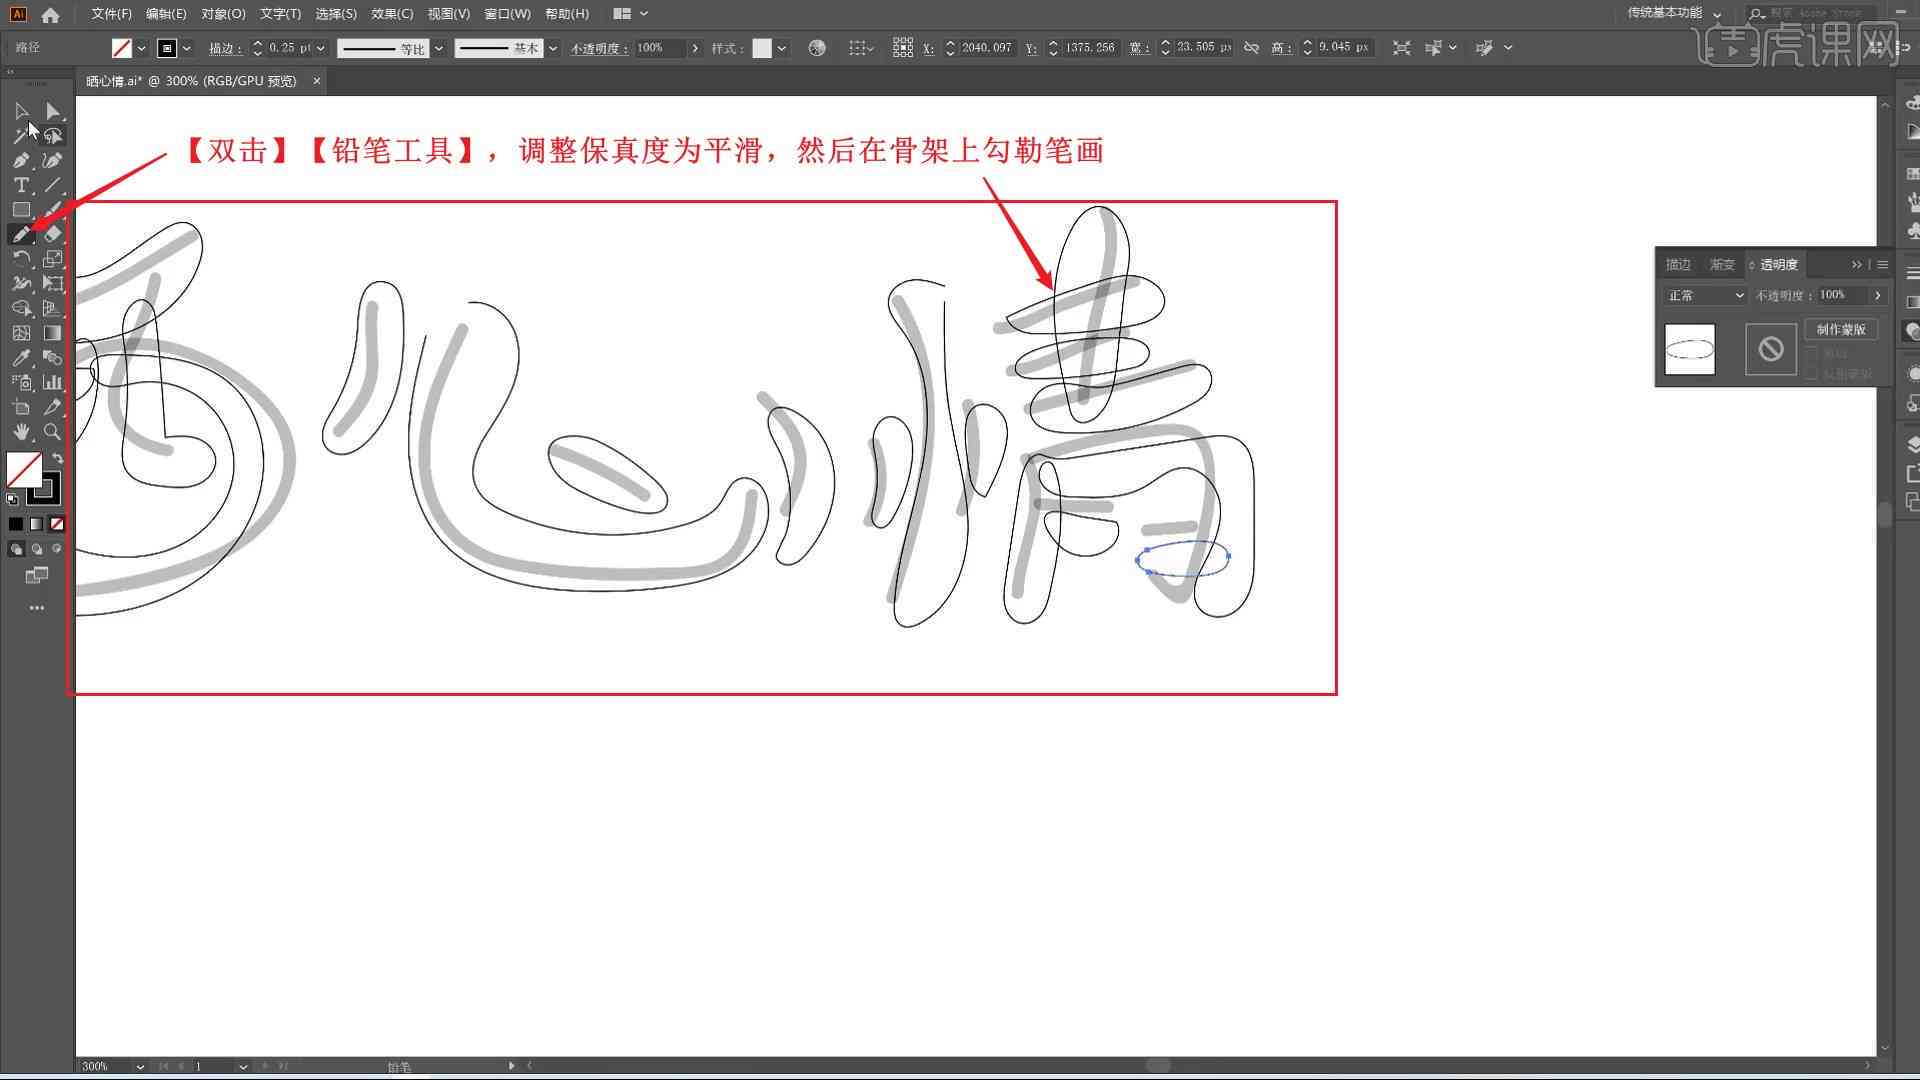Swap fill and stroke colors arrow
Viewport: 1920px width, 1080px height.
(x=58, y=458)
